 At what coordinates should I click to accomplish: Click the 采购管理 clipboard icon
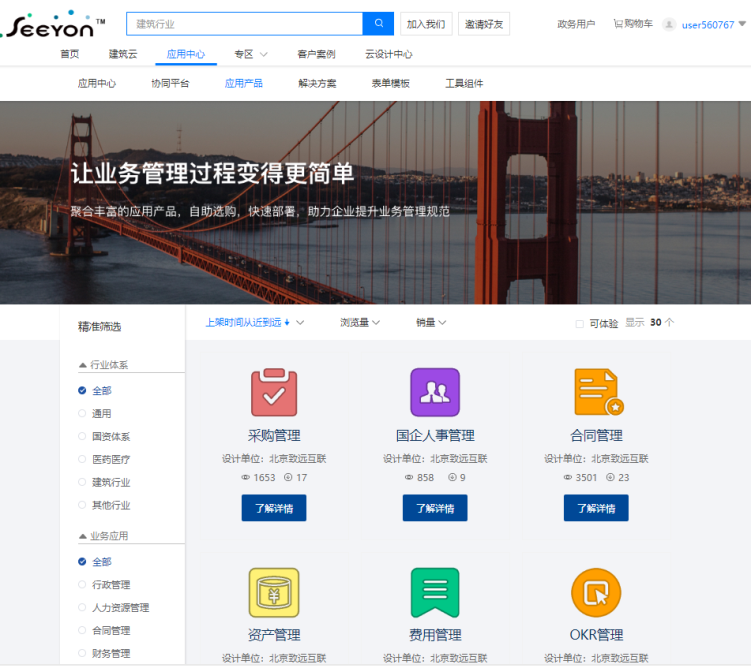coord(274,392)
